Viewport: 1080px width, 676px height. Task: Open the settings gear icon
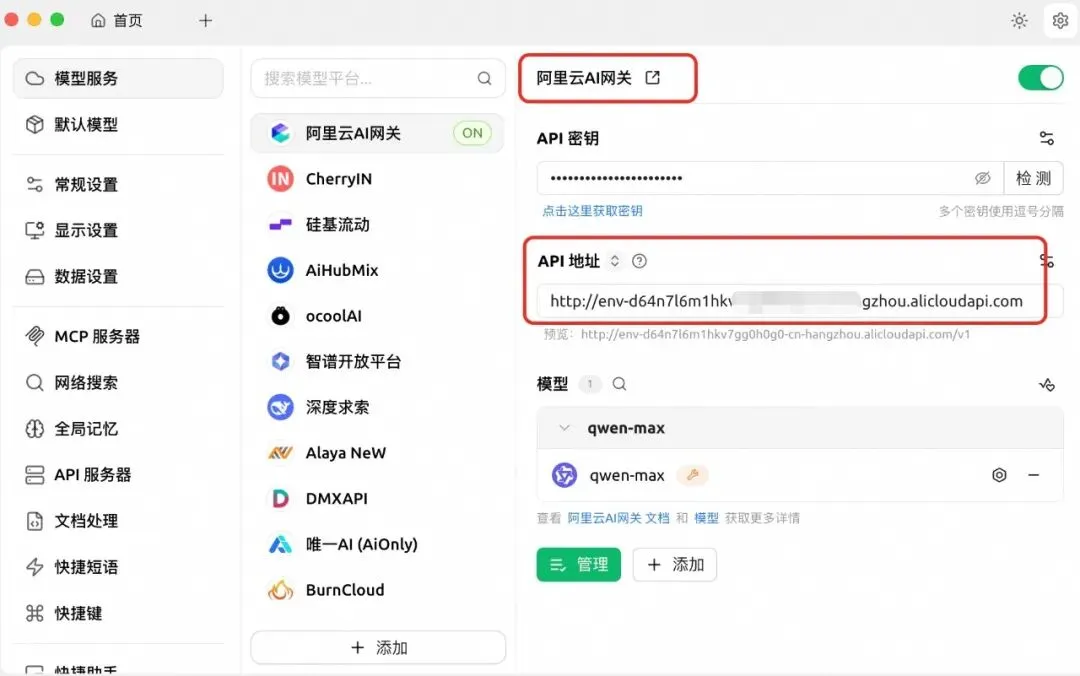point(1060,21)
